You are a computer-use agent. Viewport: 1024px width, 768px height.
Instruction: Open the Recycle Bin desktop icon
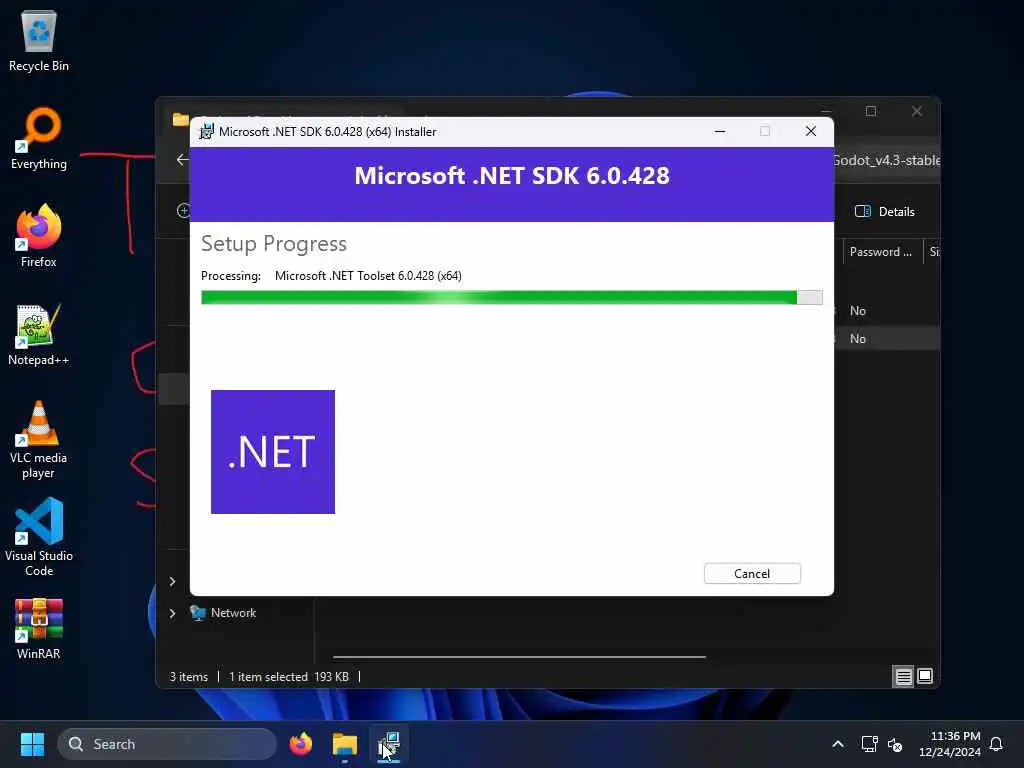[39, 40]
